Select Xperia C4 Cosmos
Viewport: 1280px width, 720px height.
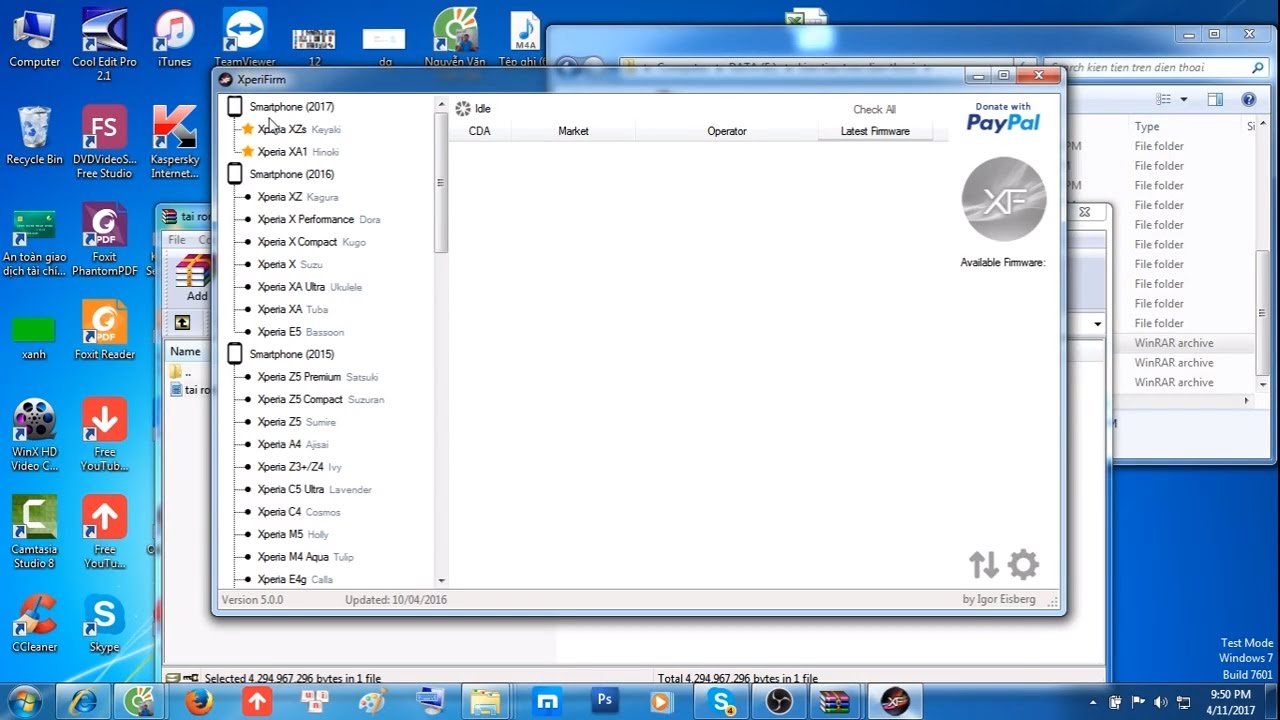pos(298,512)
